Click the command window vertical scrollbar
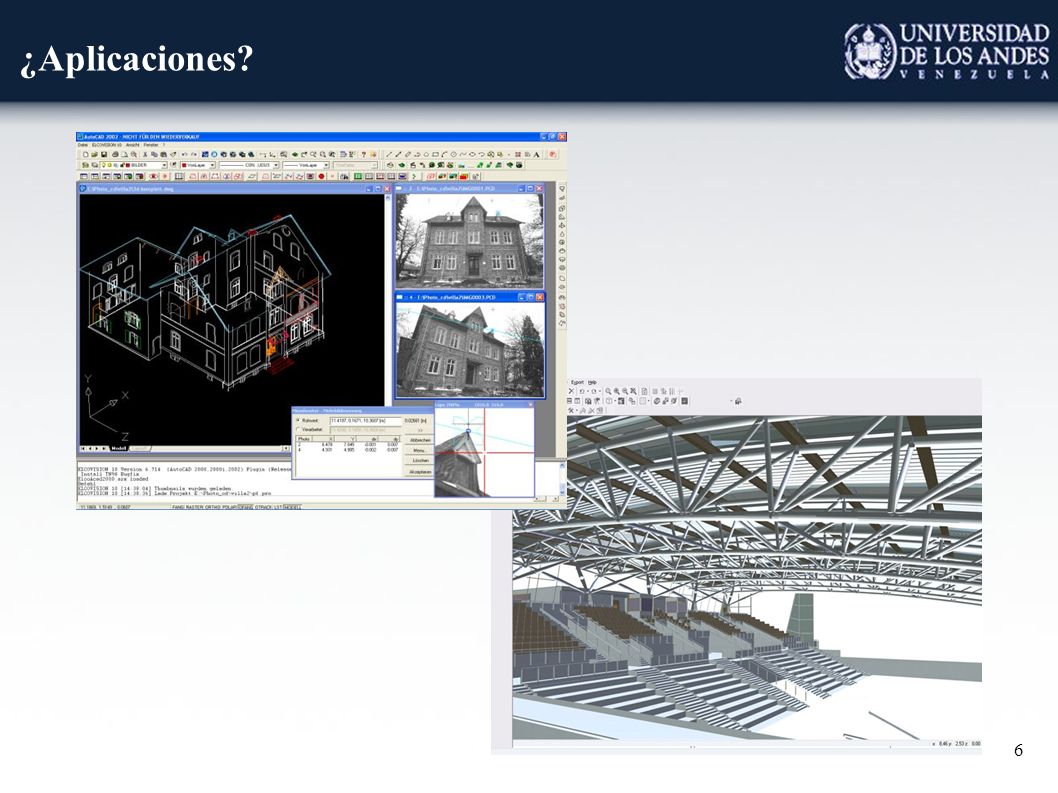 click(x=562, y=481)
